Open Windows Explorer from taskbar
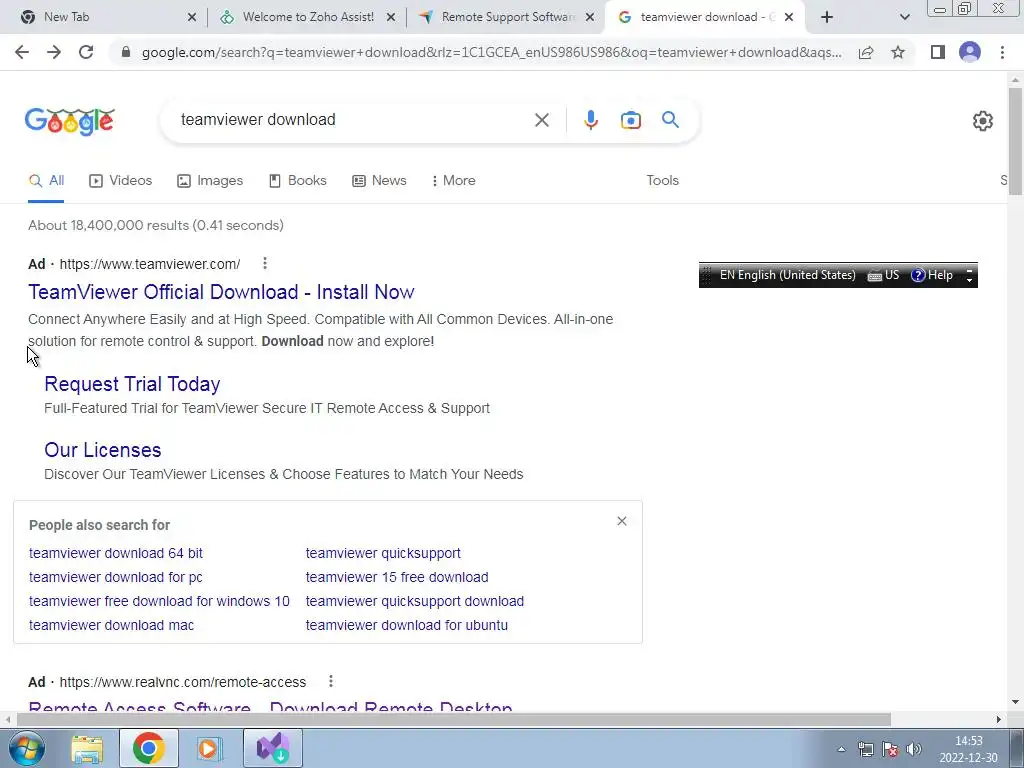This screenshot has width=1024, height=768. click(87, 748)
